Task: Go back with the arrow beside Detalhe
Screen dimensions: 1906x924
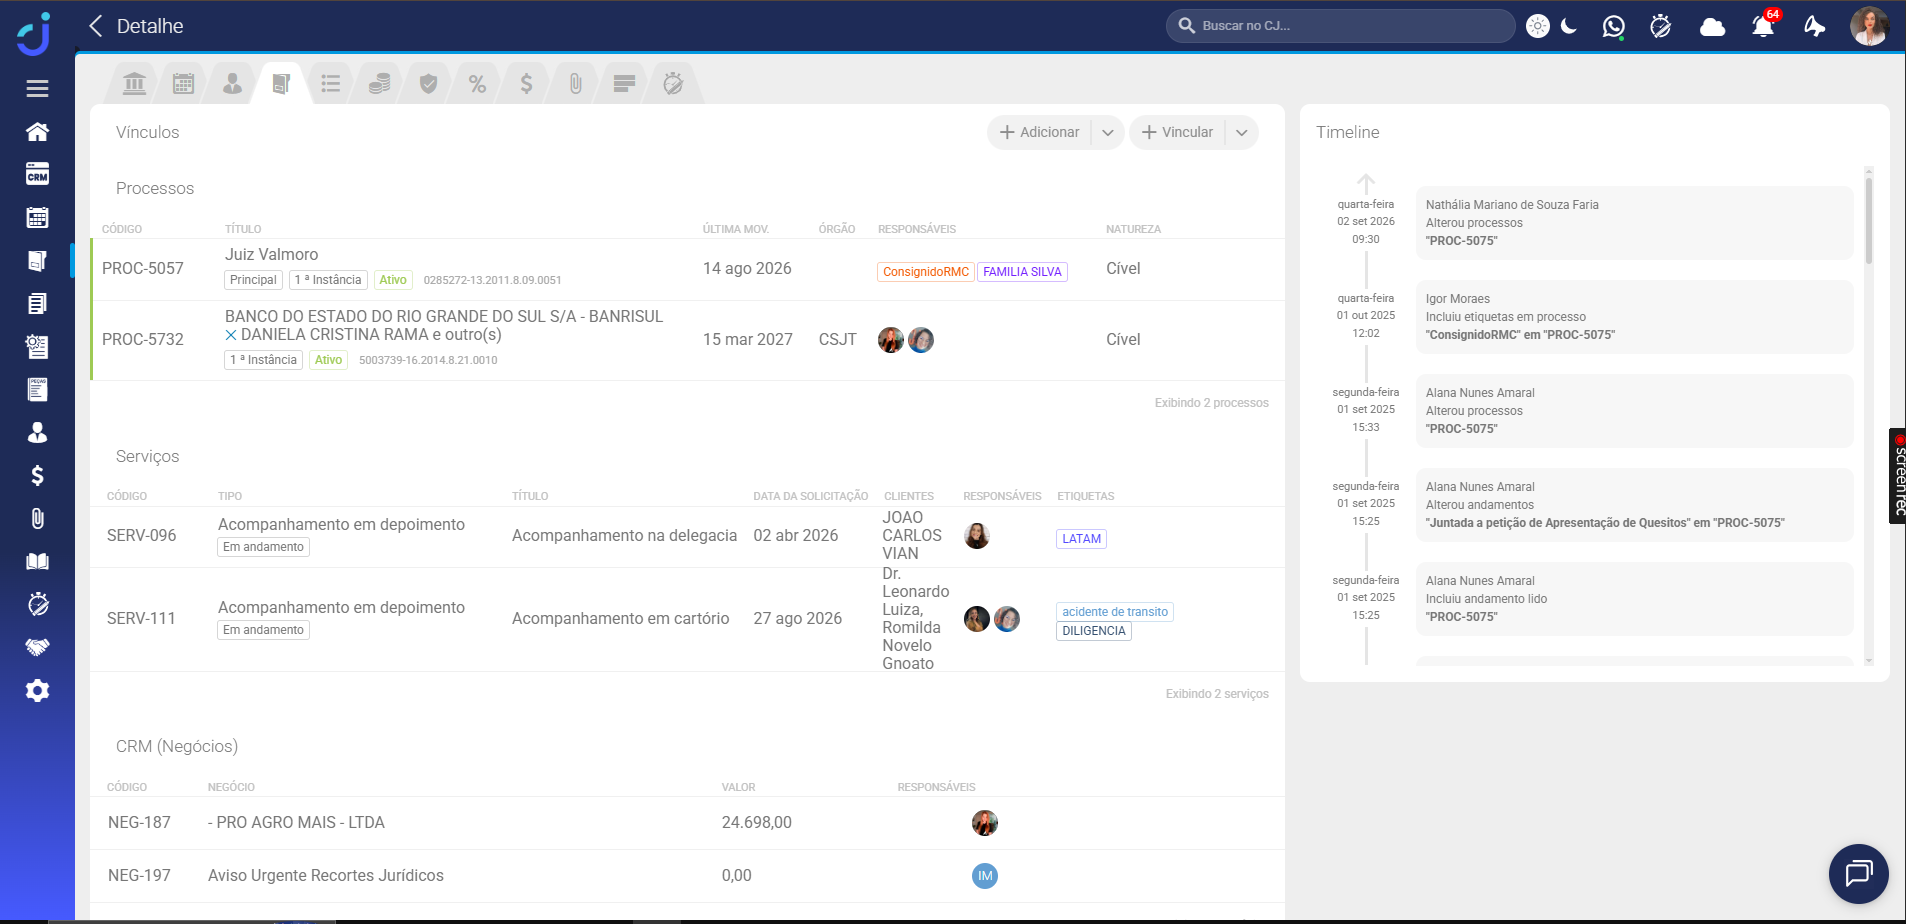Action: [x=96, y=26]
